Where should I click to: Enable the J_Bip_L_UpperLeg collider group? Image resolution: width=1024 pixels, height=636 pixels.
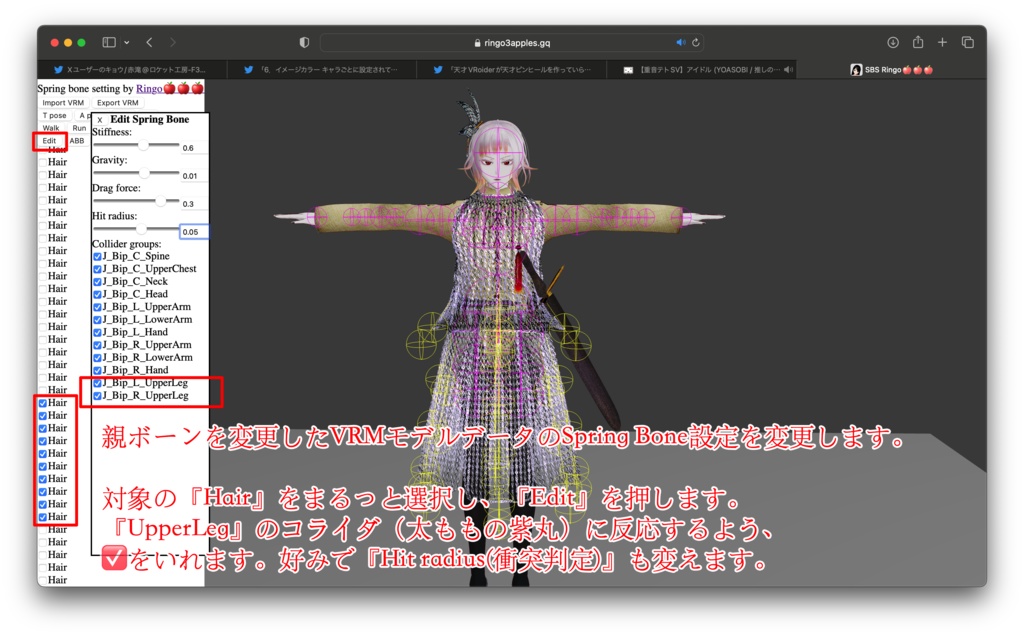pyautogui.click(x=97, y=382)
